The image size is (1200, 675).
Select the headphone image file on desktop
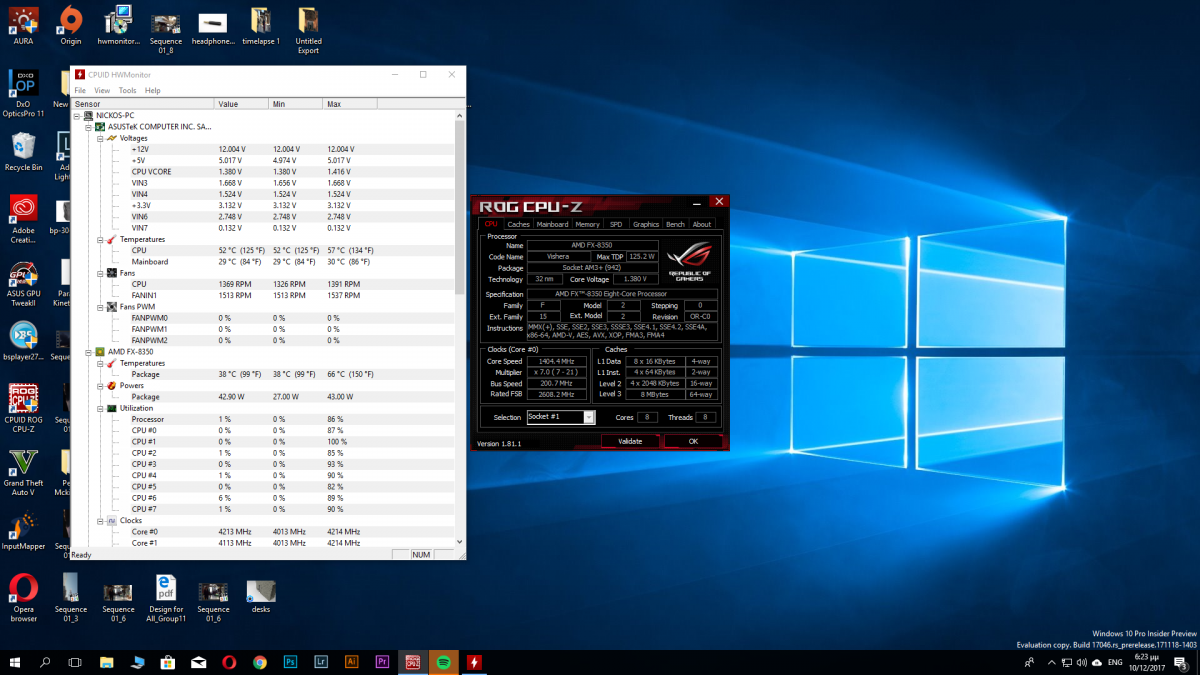213,29
